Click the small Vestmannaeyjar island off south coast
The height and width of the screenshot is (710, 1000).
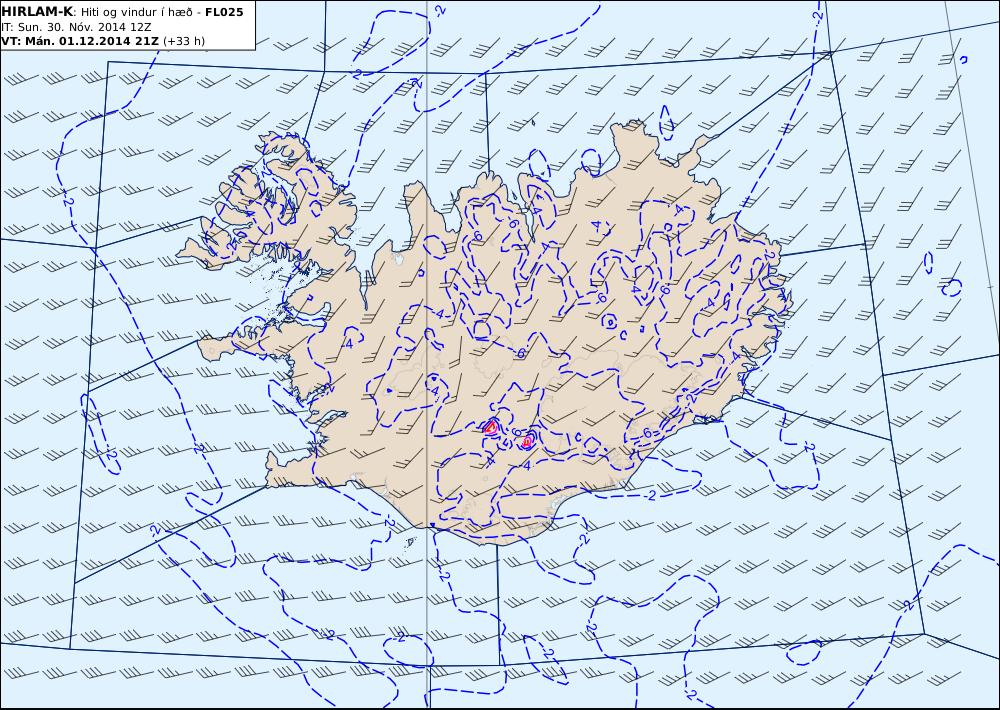411,542
